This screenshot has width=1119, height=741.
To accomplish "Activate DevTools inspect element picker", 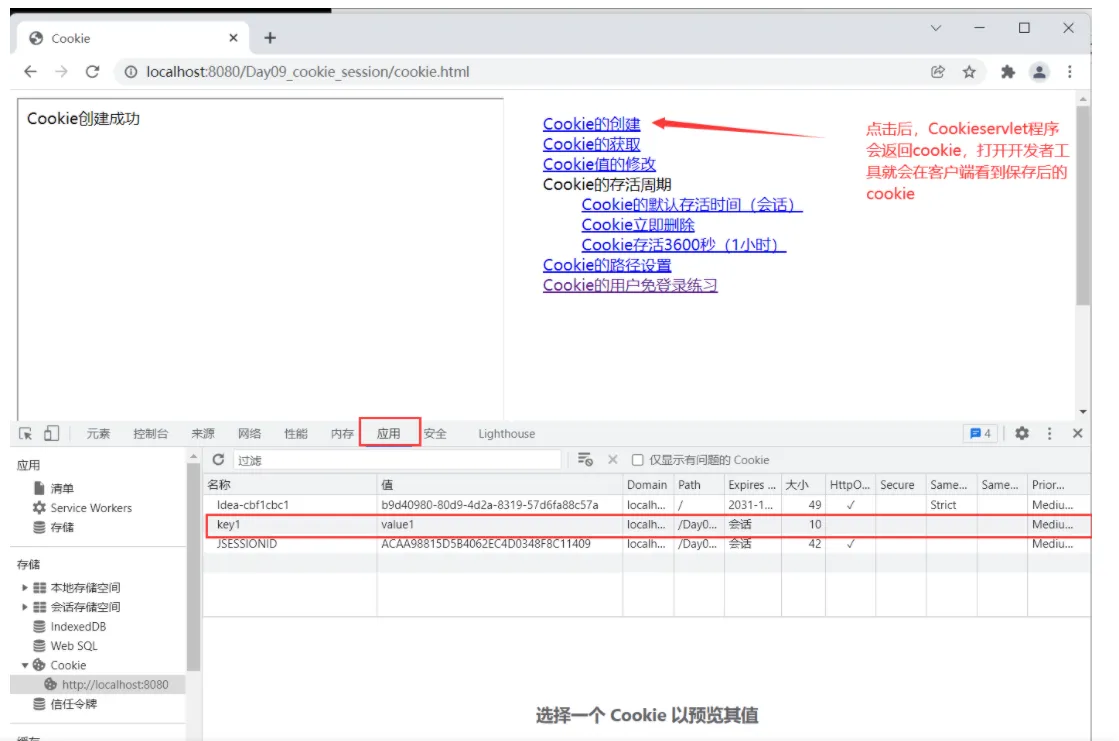I will [26, 433].
